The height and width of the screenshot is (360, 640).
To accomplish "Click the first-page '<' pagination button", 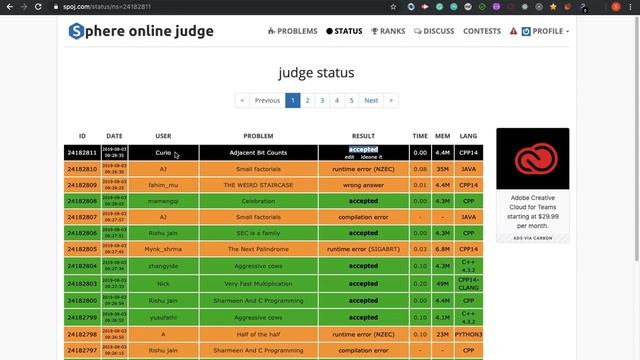I will (x=242, y=100).
